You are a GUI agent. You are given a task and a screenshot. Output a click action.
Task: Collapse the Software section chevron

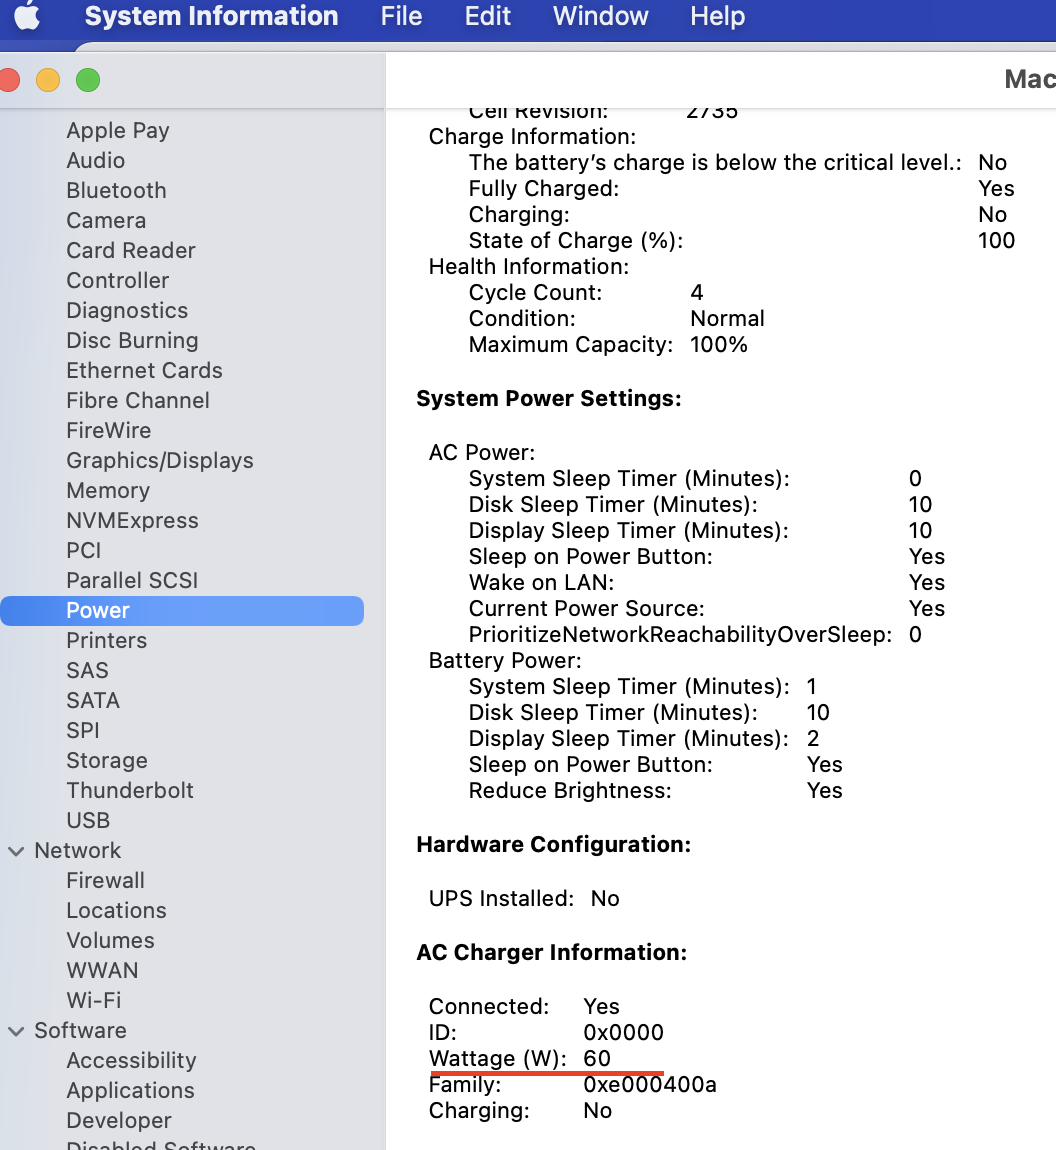[x=16, y=1030]
